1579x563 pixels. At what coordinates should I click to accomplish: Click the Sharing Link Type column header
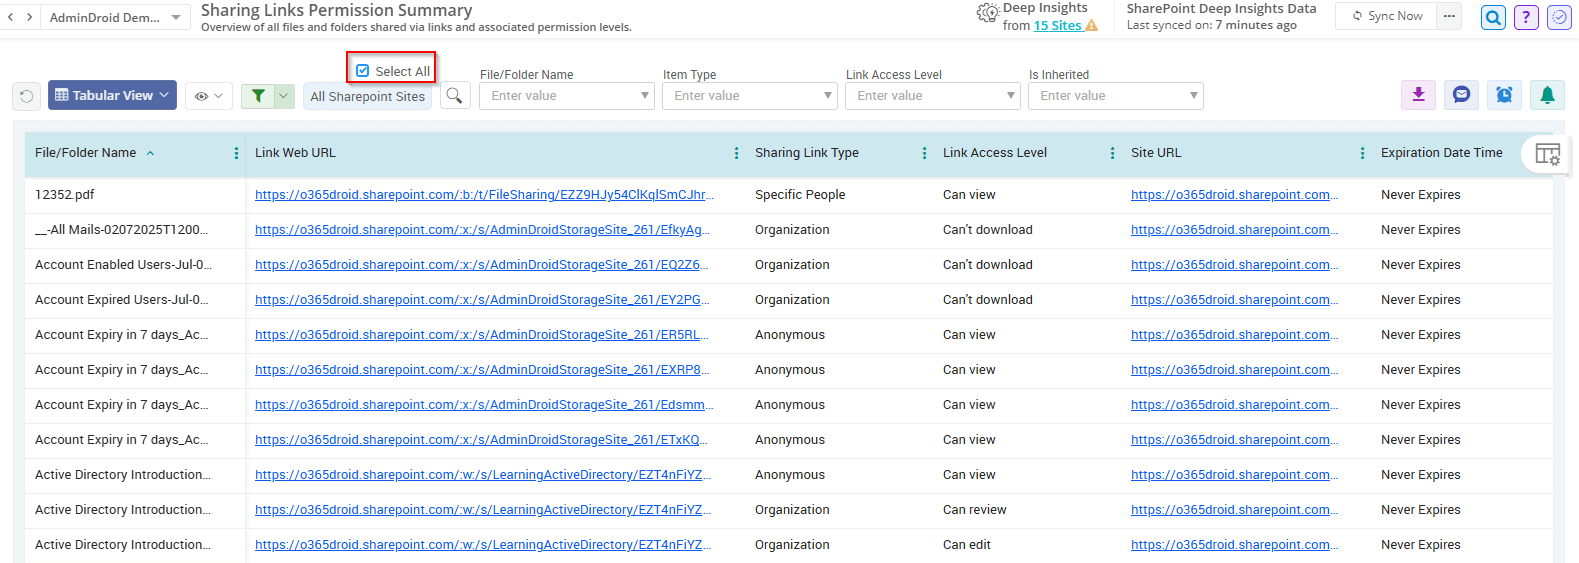click(x=807, y=153)
